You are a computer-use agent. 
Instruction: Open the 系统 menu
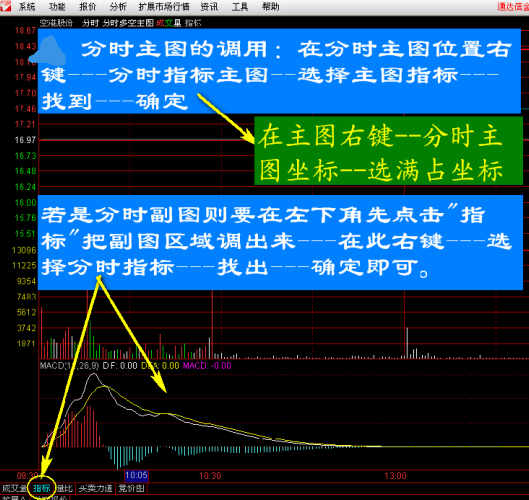27,7
